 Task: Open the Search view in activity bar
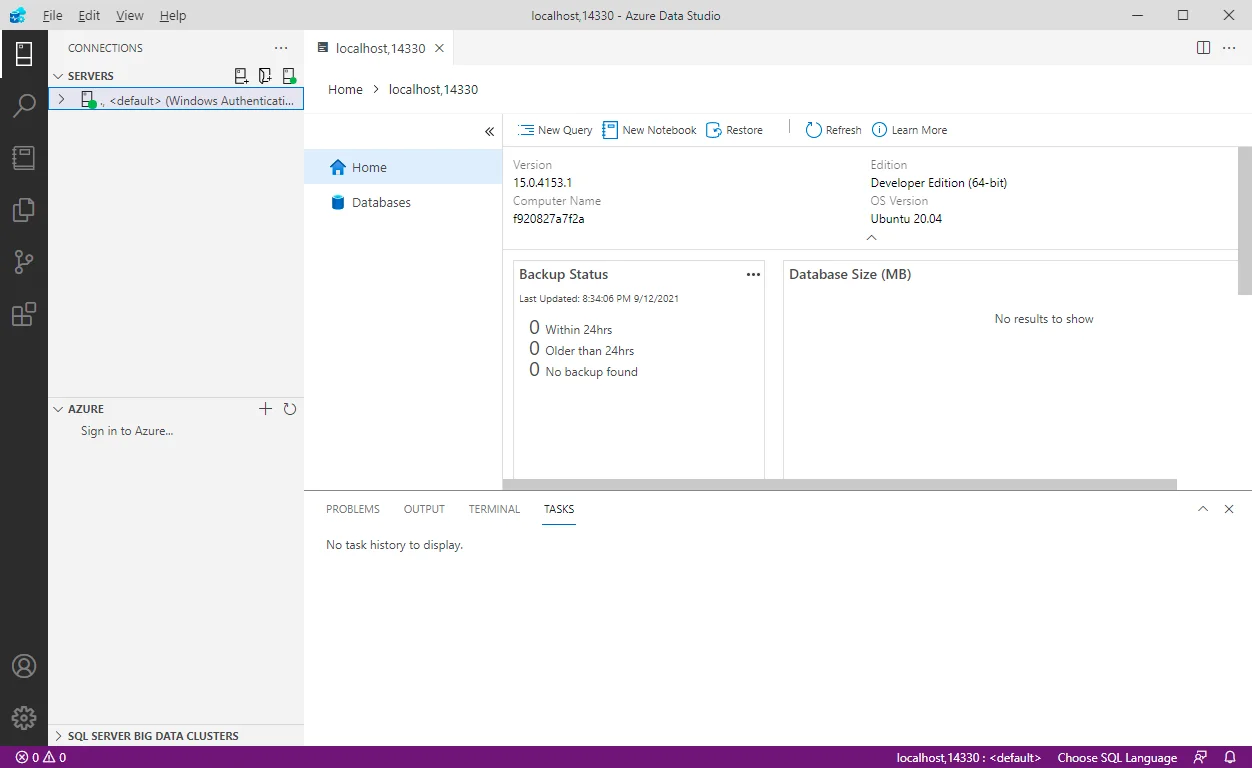point(24,106)
